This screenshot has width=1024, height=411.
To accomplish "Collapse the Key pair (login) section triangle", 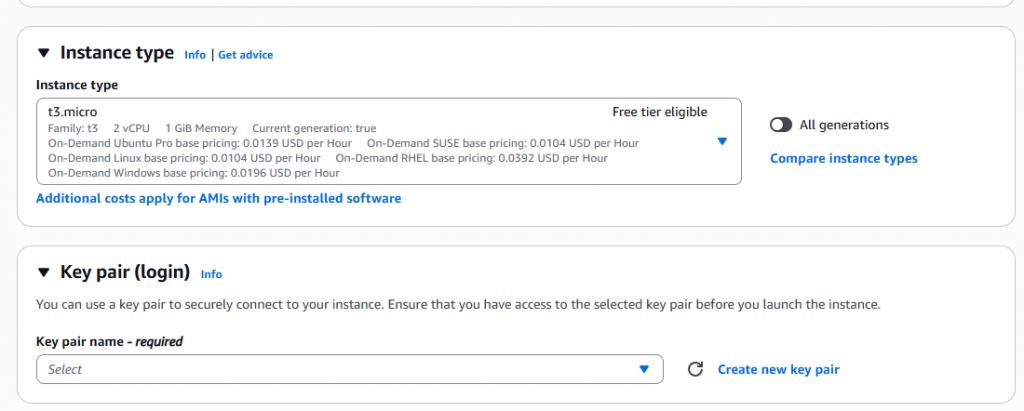I will click(43, 272).
